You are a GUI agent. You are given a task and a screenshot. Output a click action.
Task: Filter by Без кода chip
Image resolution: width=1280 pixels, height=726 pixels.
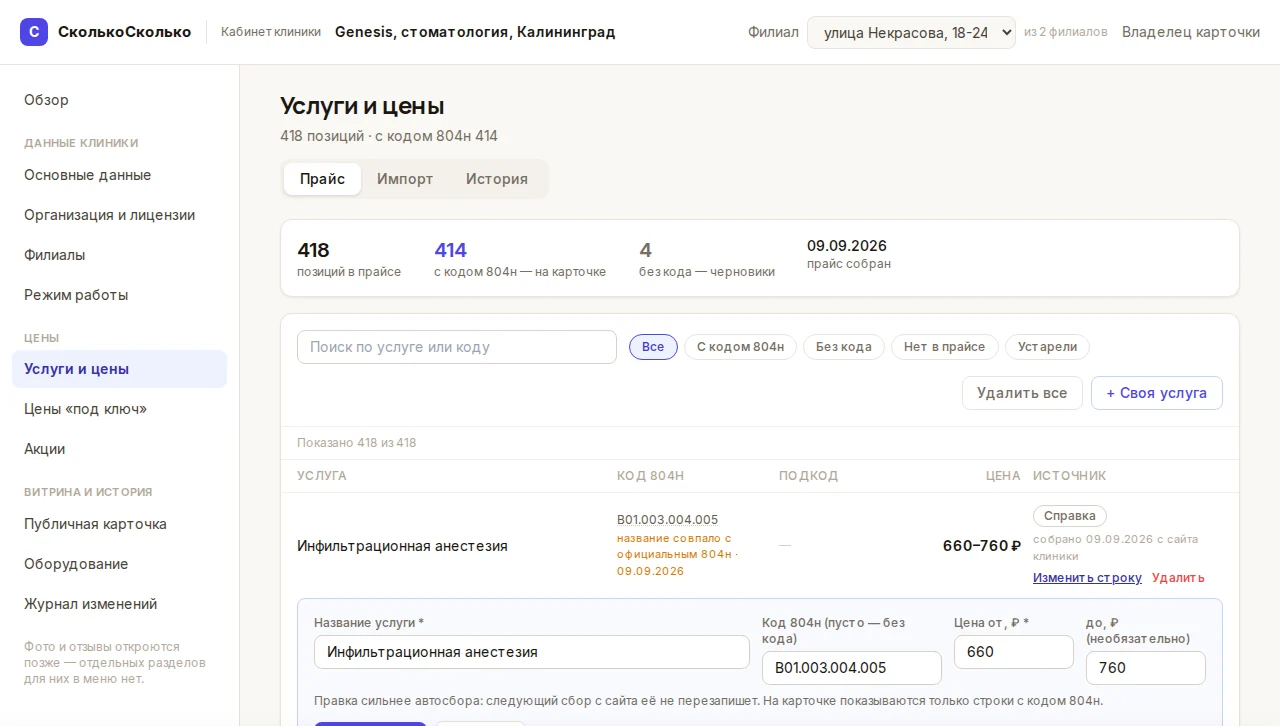[x=843, y=347]
